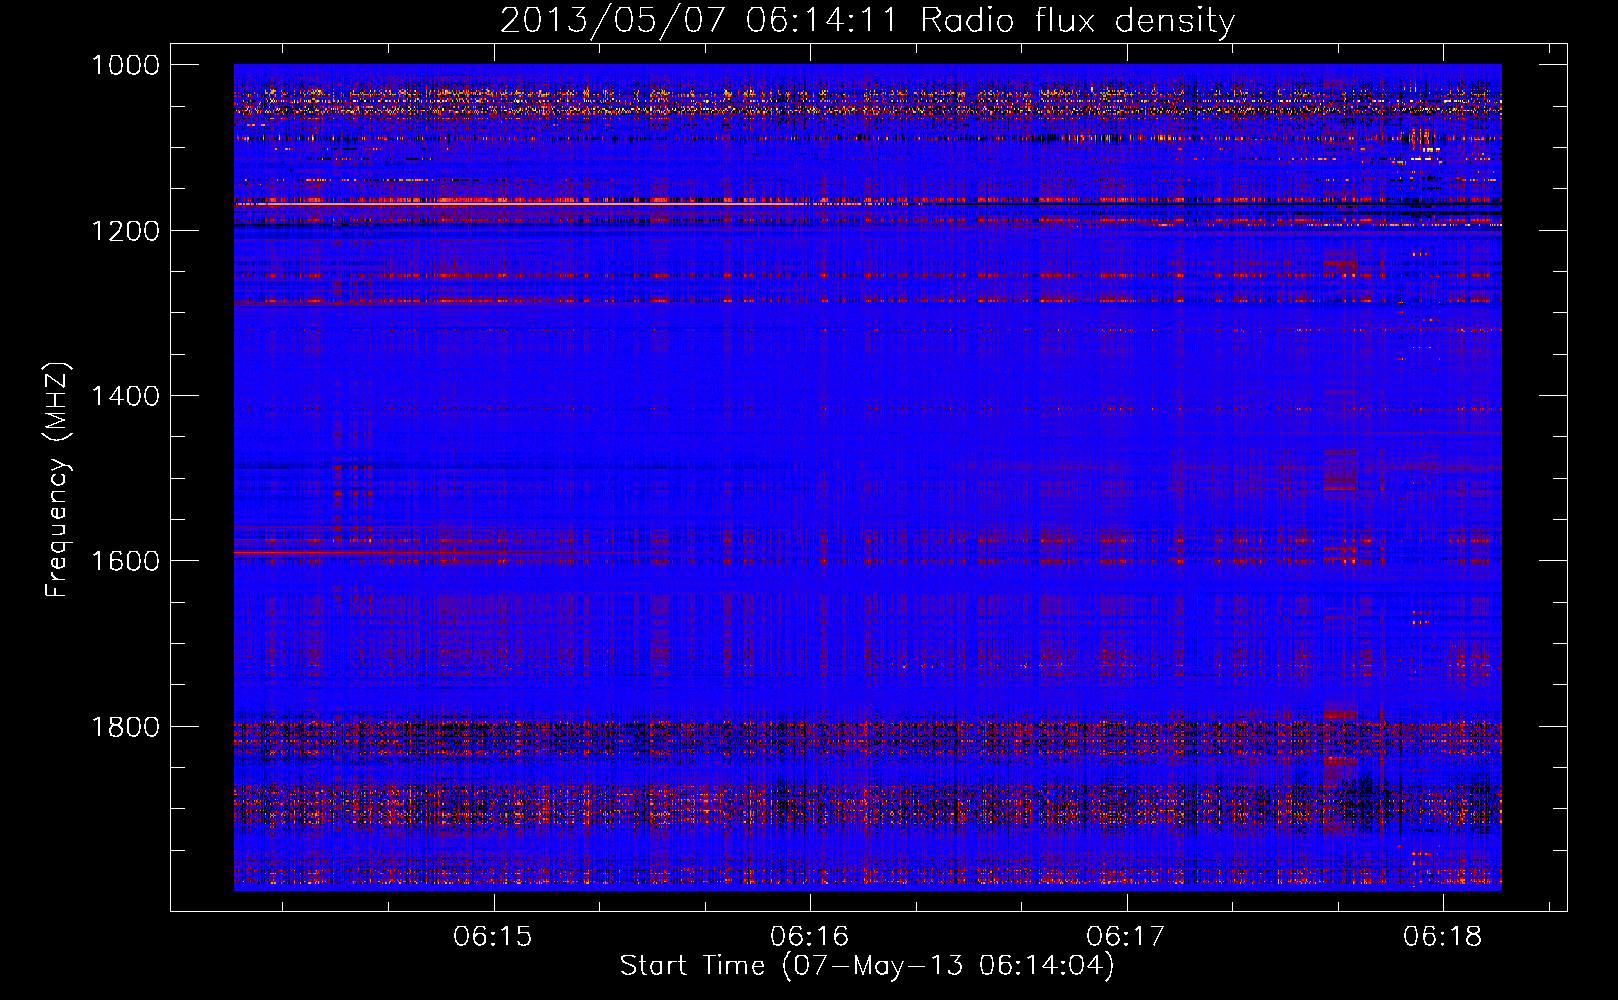
Task: Click the "Start Time (07-May-13 06:14:04)" axis title
Action: coord(867,966)
